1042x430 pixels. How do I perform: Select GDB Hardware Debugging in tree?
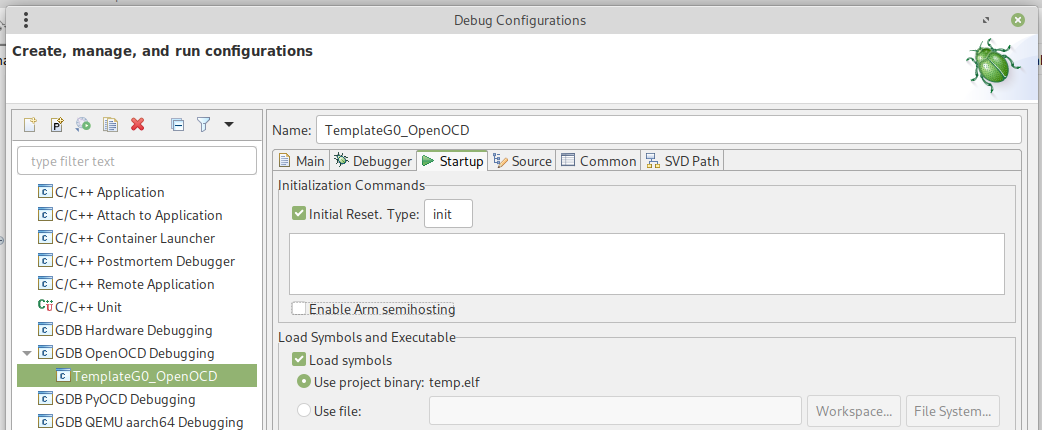(x=133, y=330)
